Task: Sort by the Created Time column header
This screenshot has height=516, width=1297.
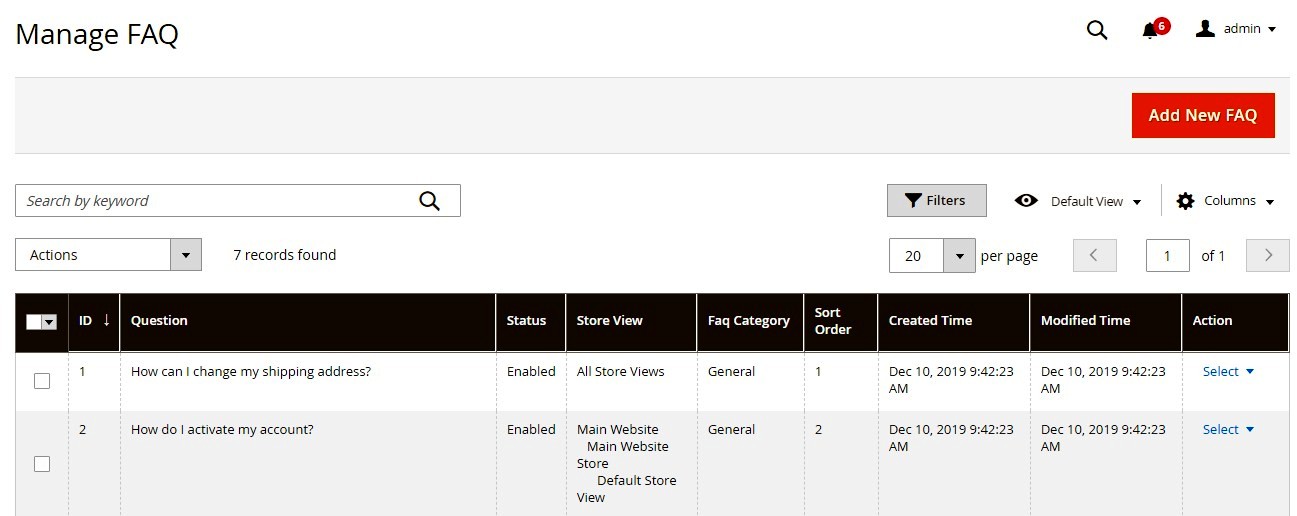Action: pos(930,321)
